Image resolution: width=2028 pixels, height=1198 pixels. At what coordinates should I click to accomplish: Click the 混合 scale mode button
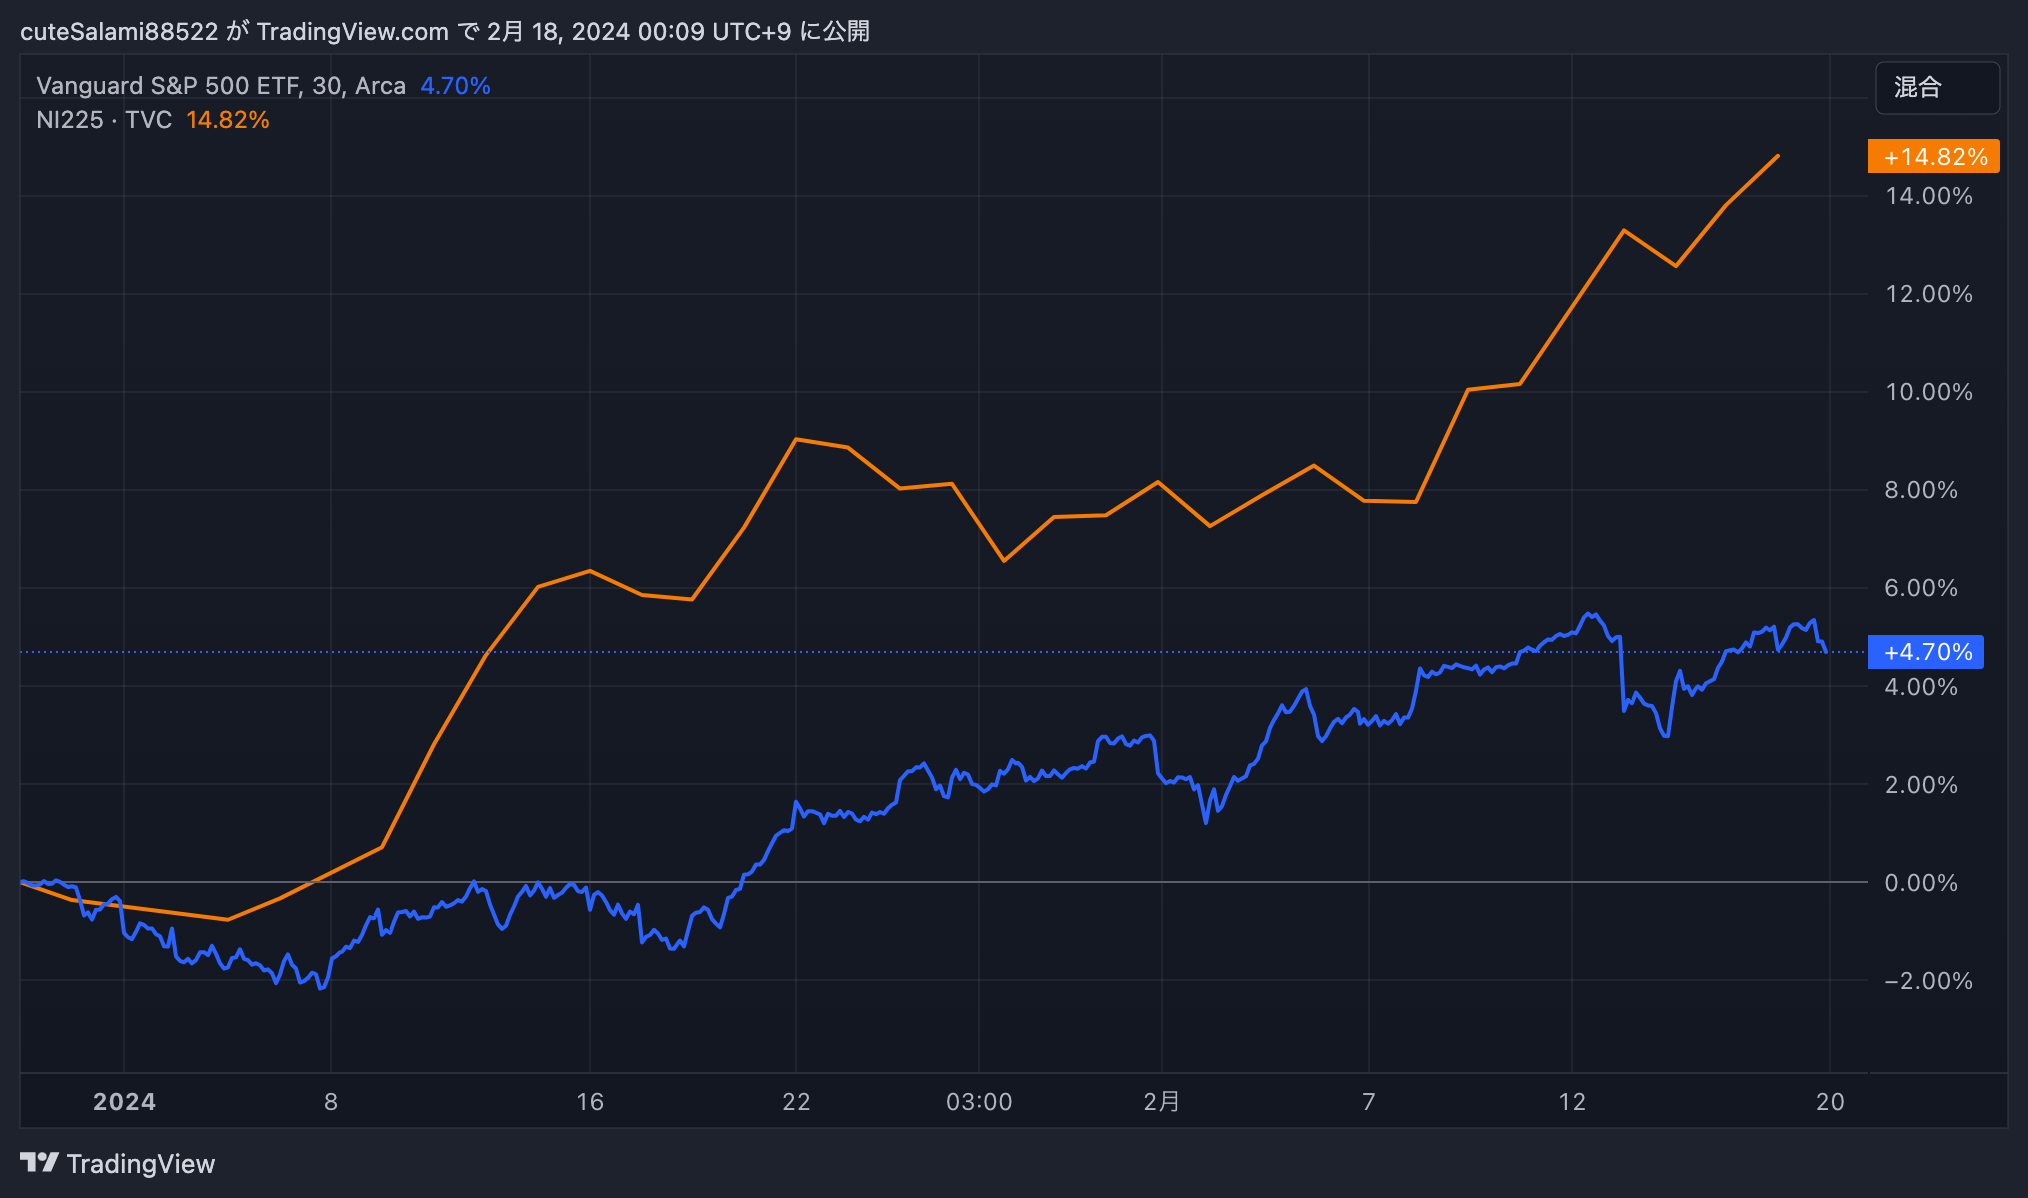coord(1936,88)
